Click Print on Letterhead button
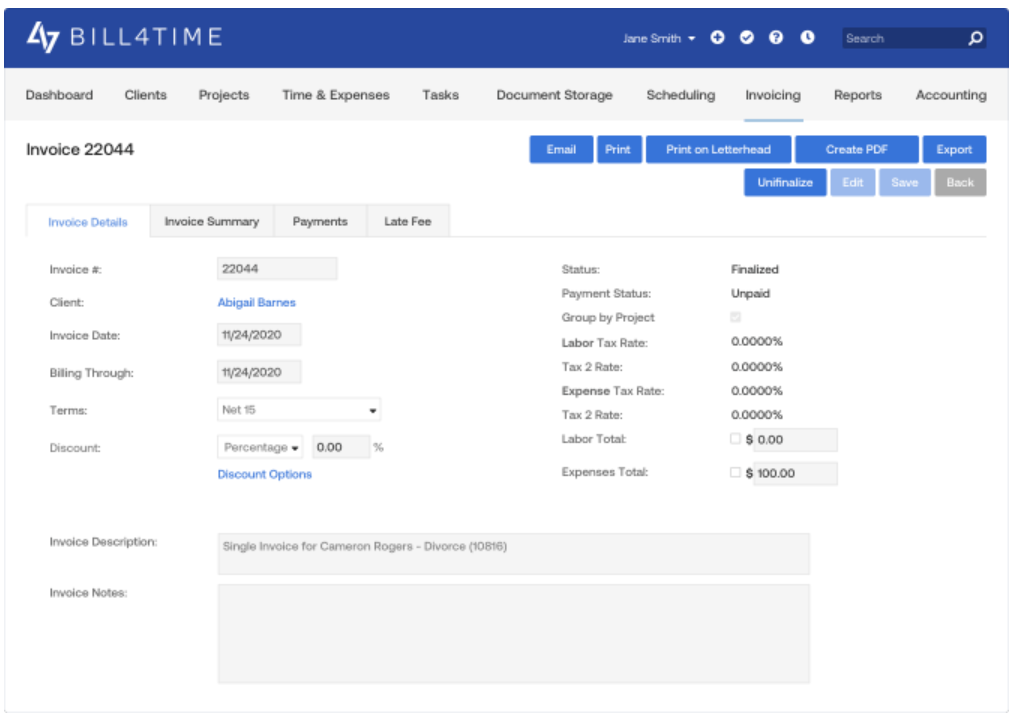The height and width of the screenshot is (720, 1014). (x=718, y=149)
